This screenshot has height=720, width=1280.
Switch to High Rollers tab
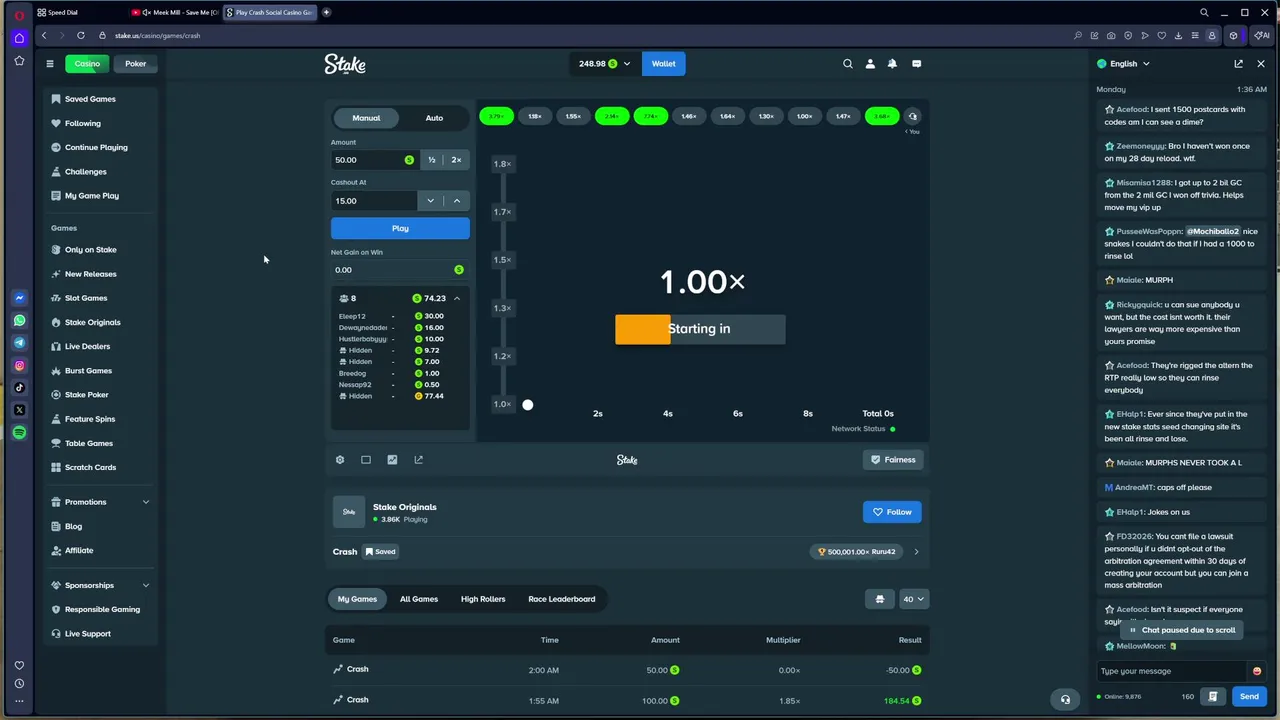pos(483,599)
